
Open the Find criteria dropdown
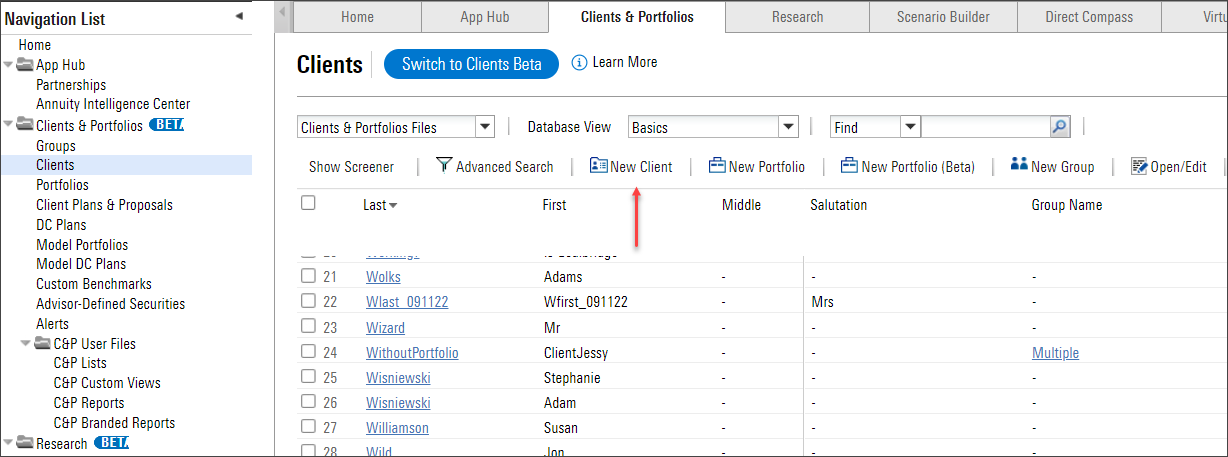[910, 127]
